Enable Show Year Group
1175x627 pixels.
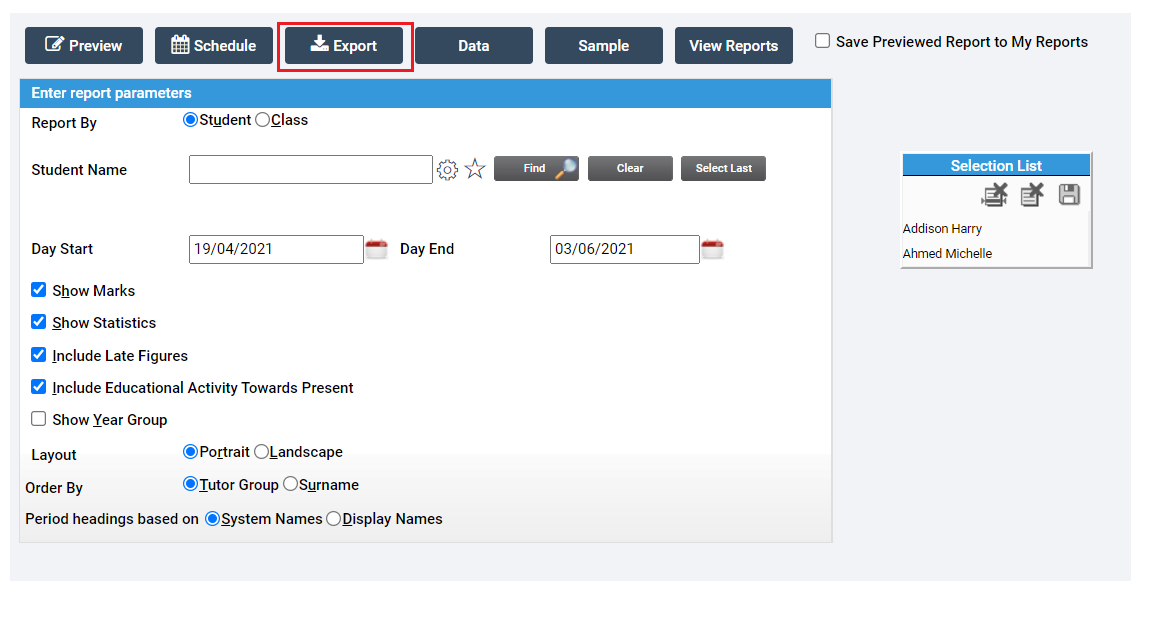pyautogui.click(x=37, y=418)
